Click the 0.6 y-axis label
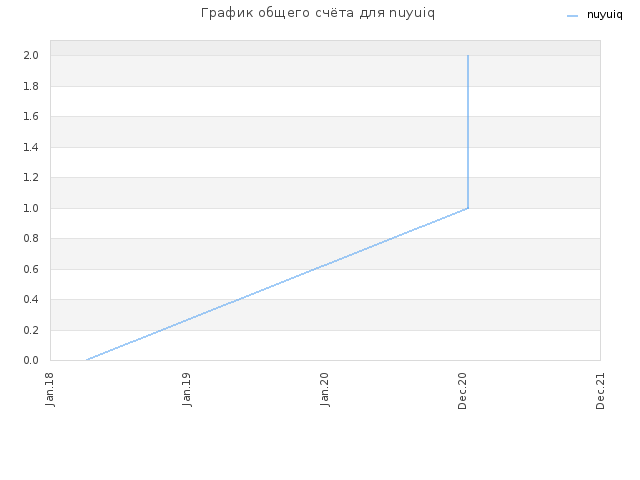The height and width of the screenshot is (480, 640). (31, 269)
